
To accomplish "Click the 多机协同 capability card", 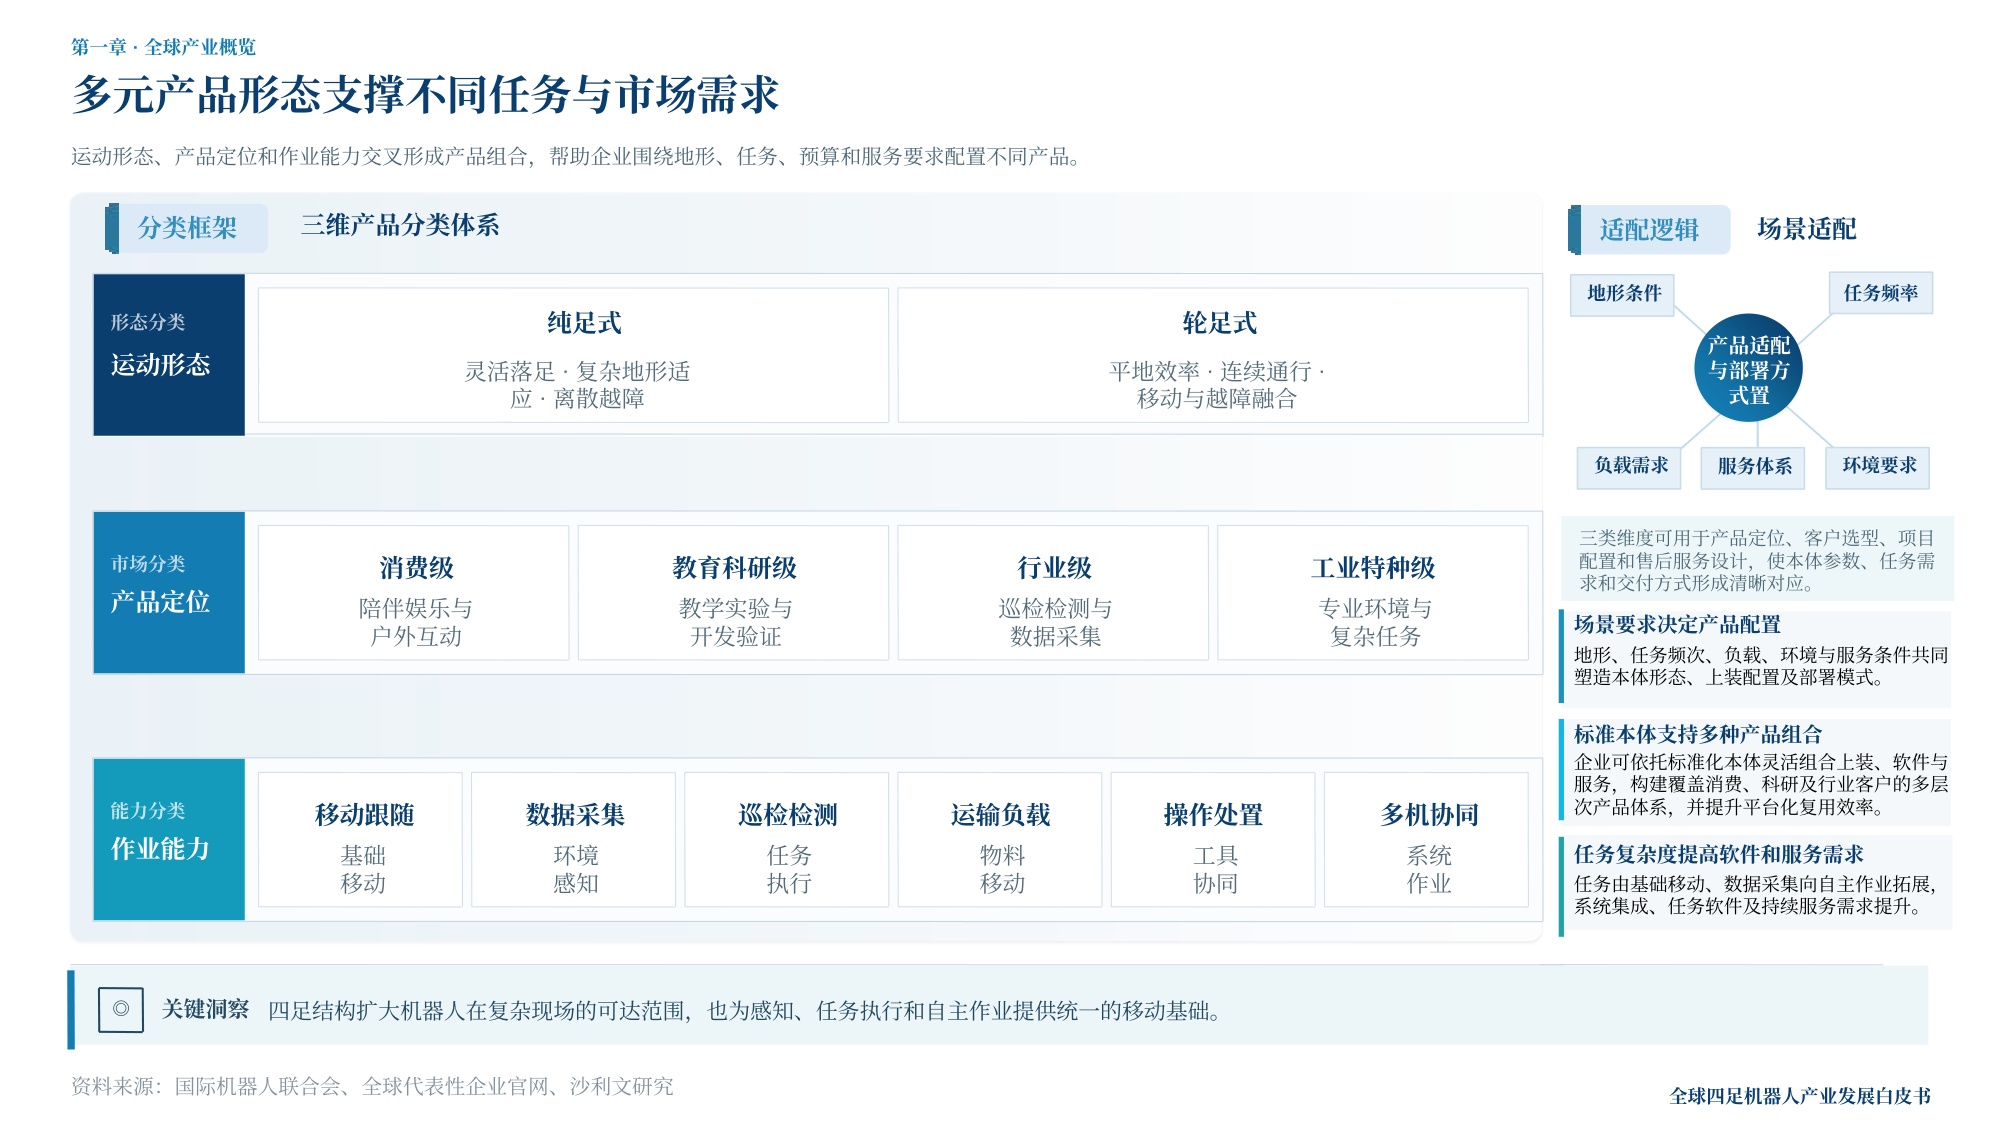I will (1426, 840).
